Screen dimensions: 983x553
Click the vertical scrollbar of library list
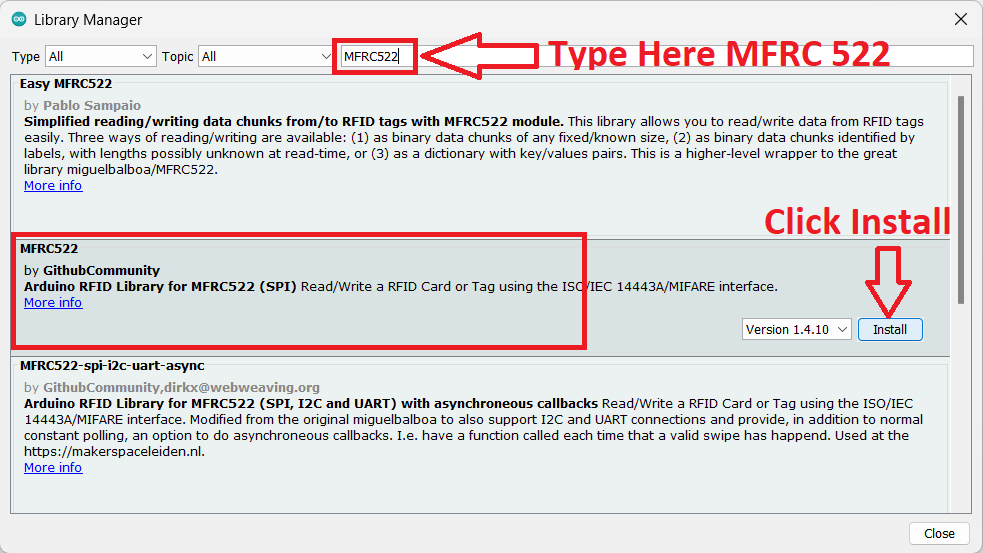coord(961,200)
